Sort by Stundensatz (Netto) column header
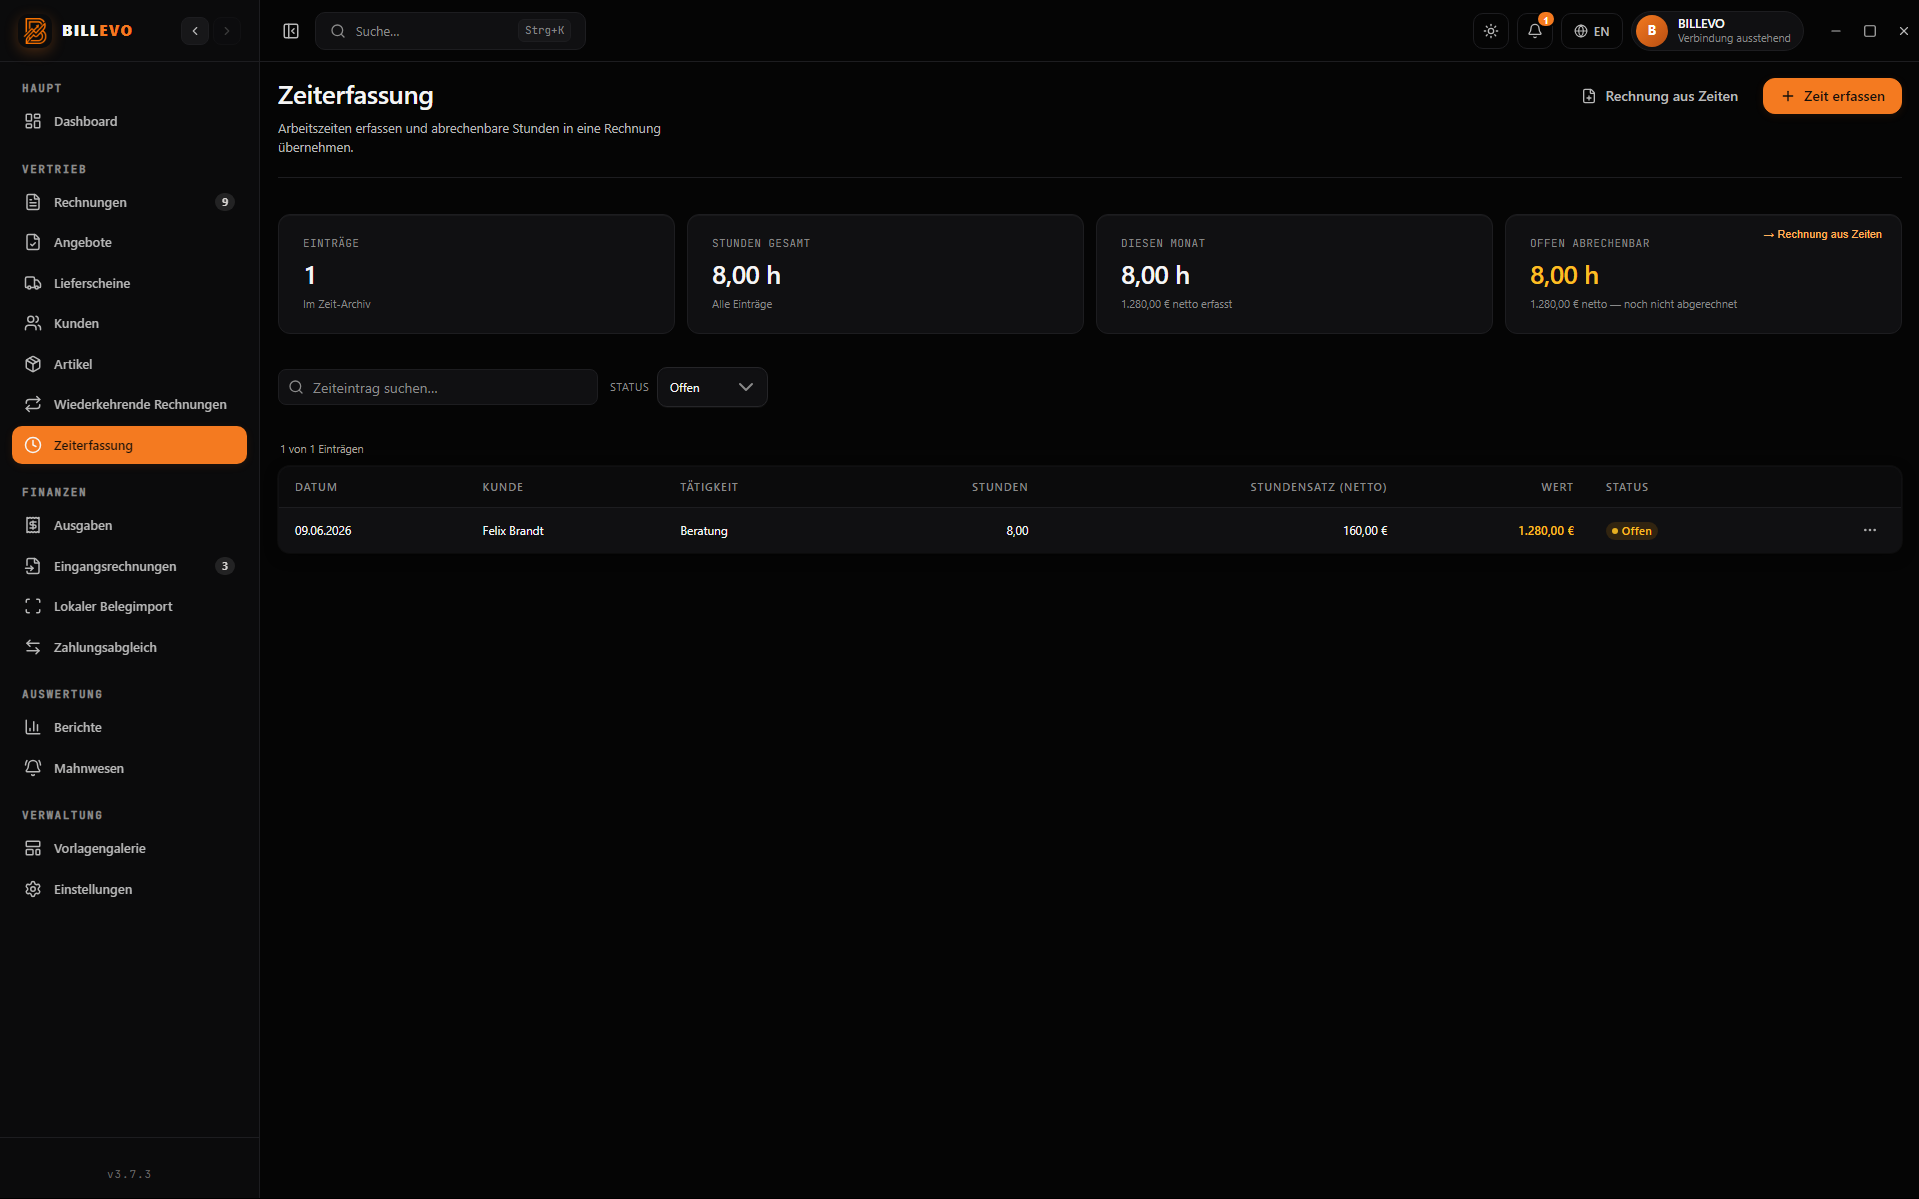The image size is (1919, 1199). (x=1318, y=487)
